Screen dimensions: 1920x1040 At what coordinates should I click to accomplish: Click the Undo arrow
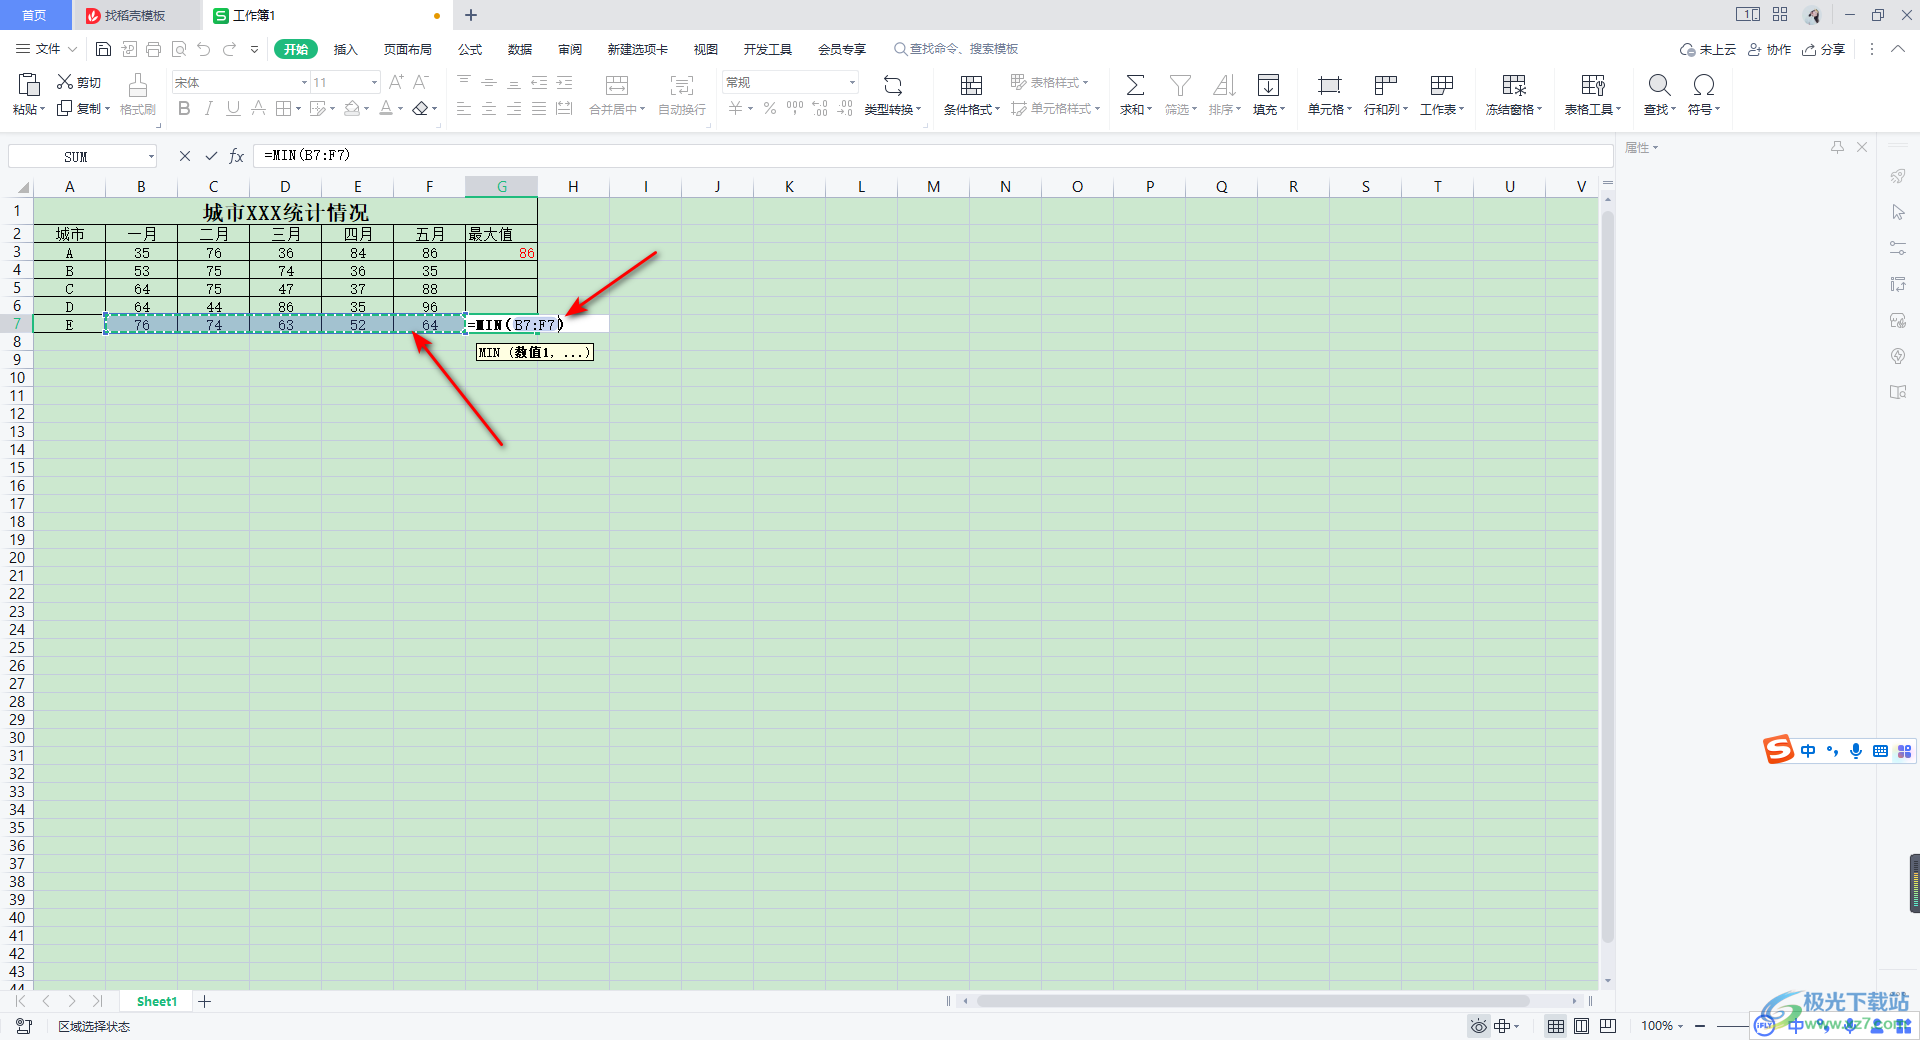pos(204,49)
